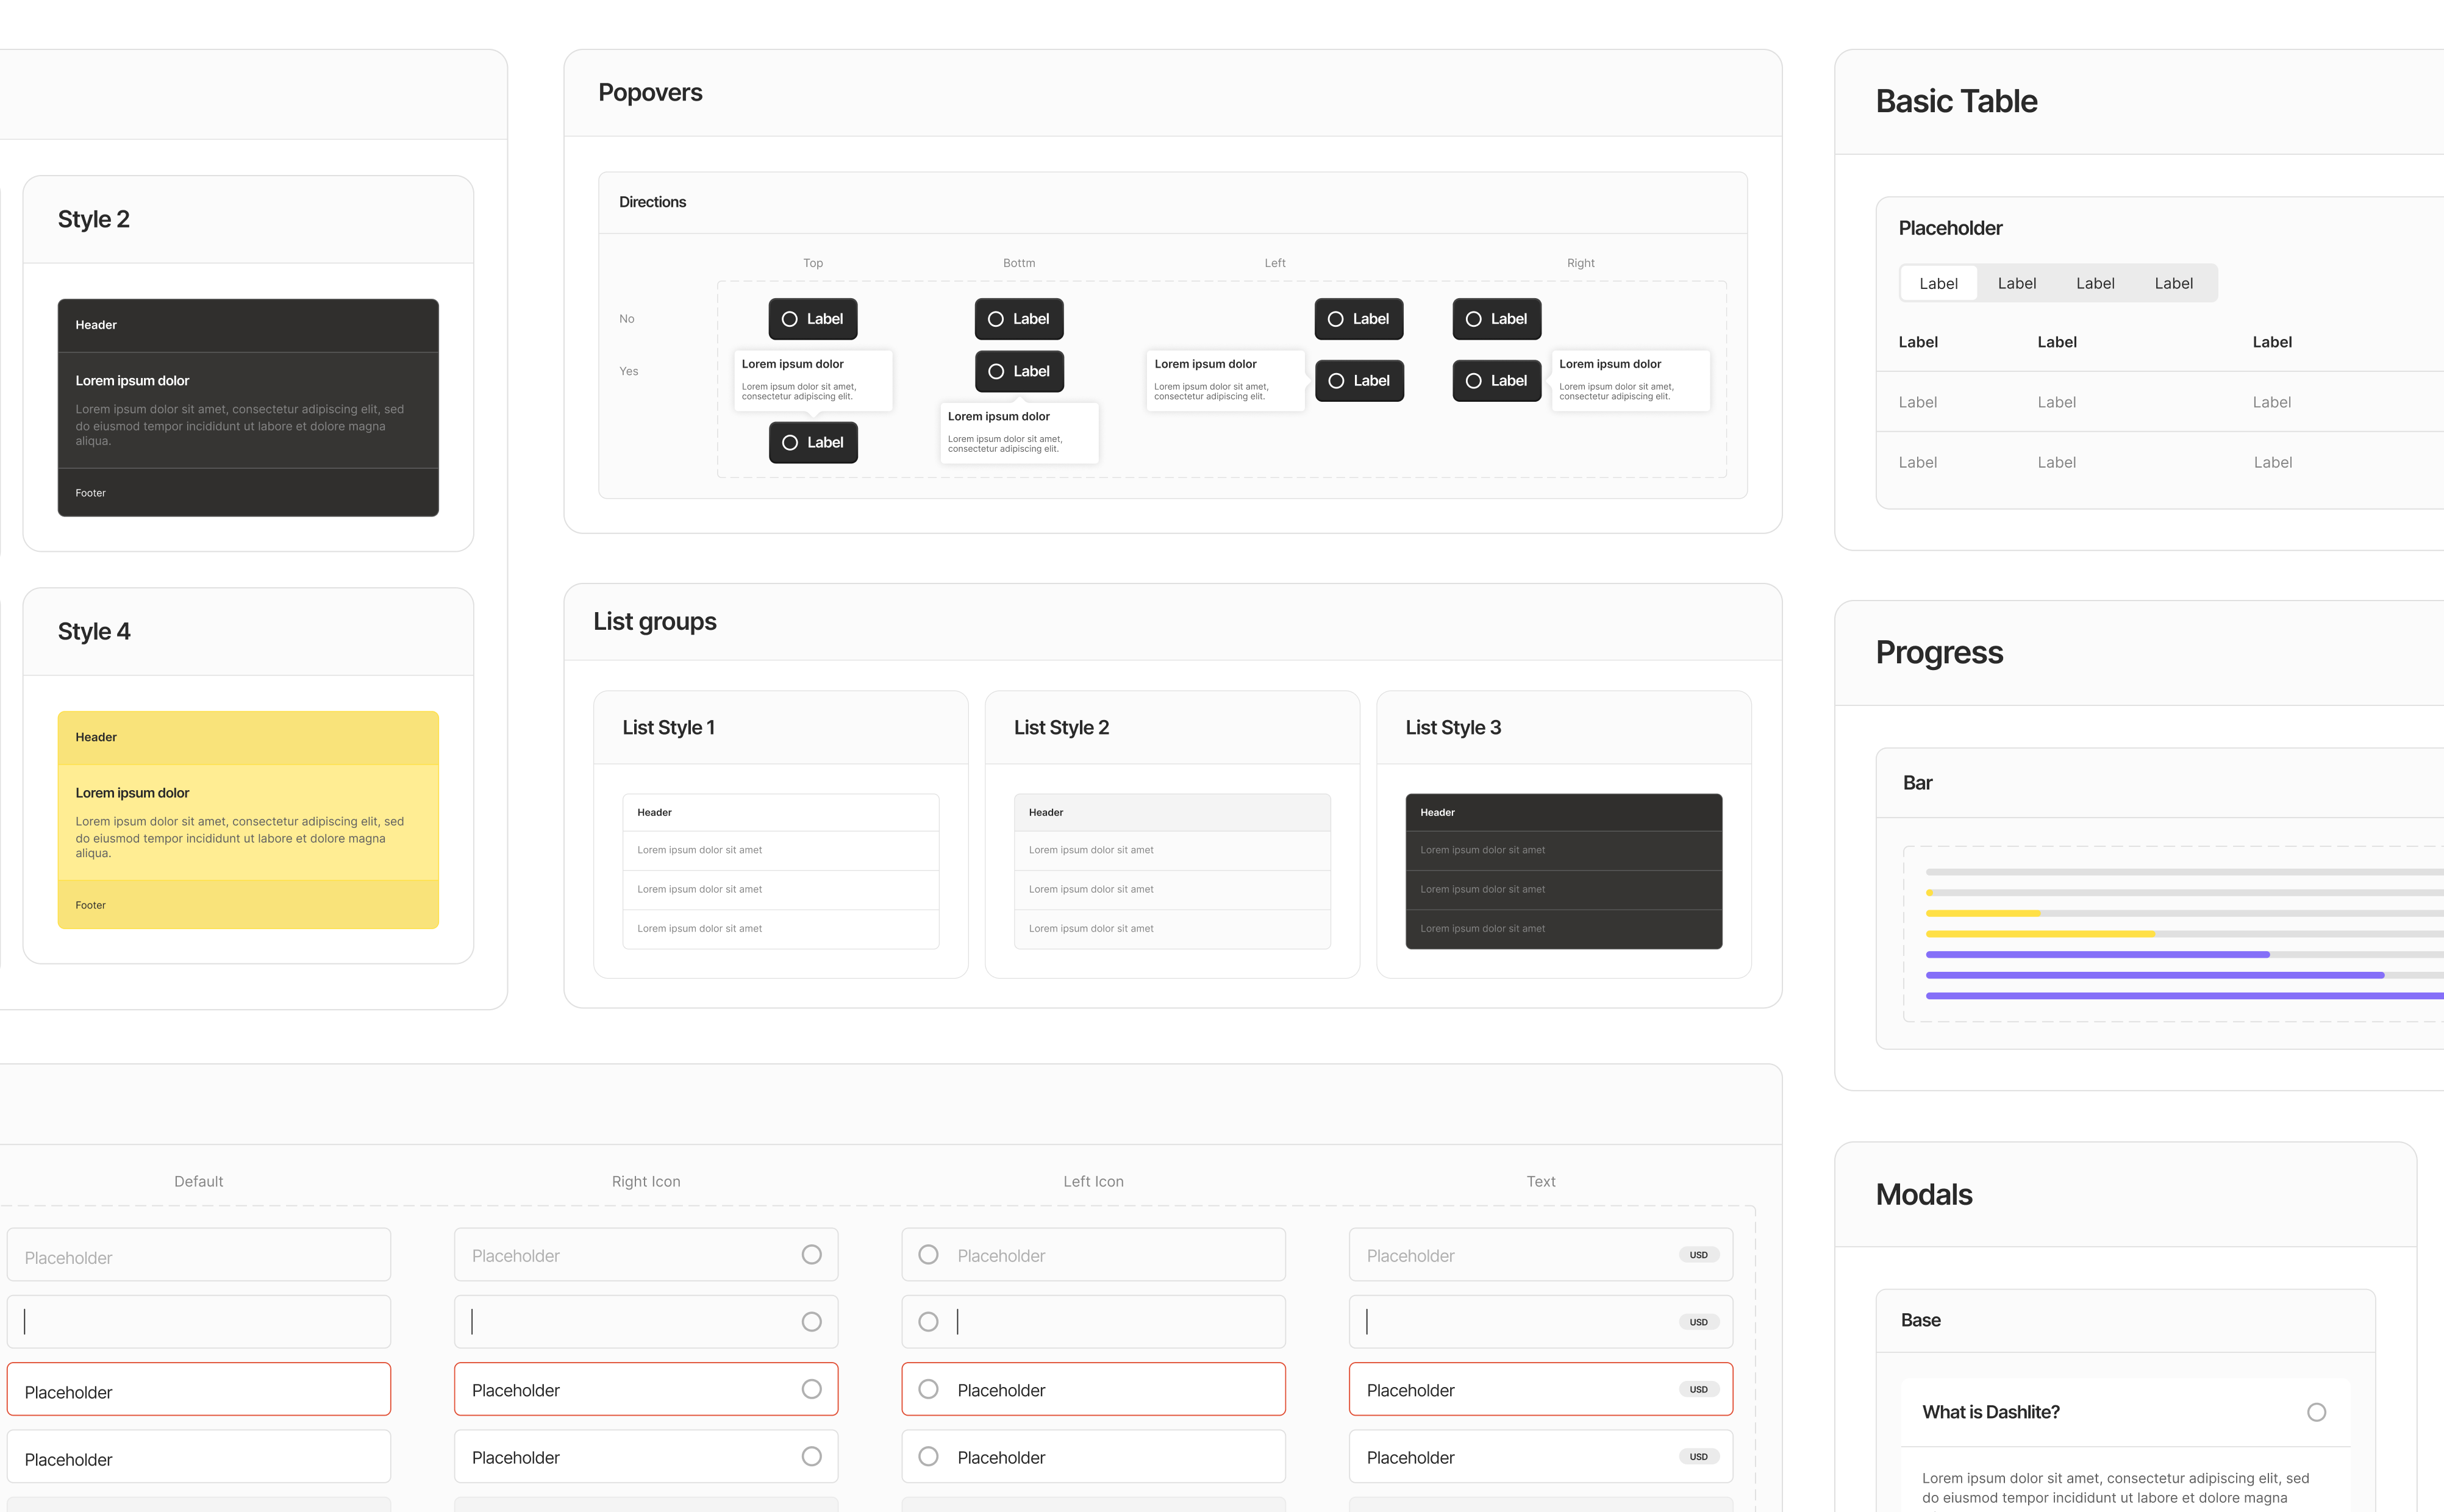This screenshot has height=1512, width=2444.
Task: Click USD badge in first Text input
Action: click(x=1698, y=1255)
